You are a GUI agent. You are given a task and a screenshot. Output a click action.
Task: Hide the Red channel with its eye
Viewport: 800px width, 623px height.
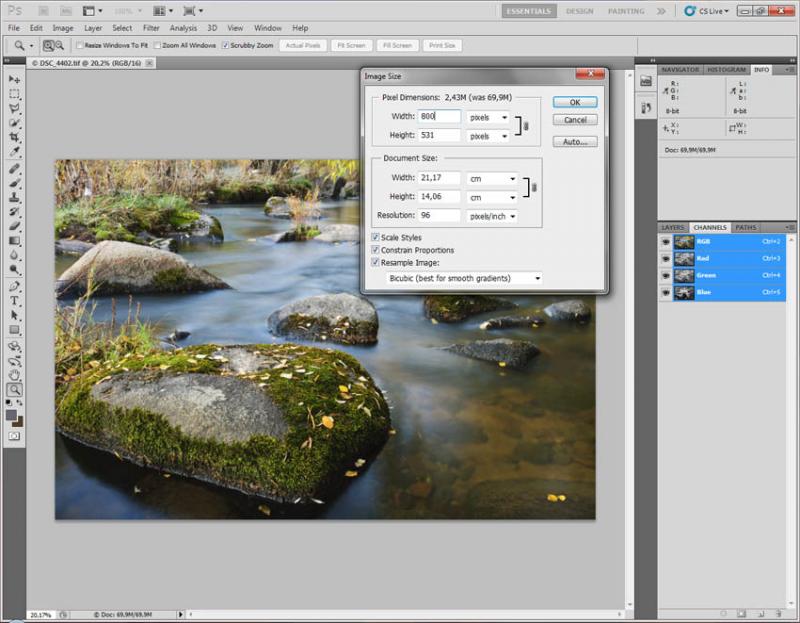click(x=666, y=259)
